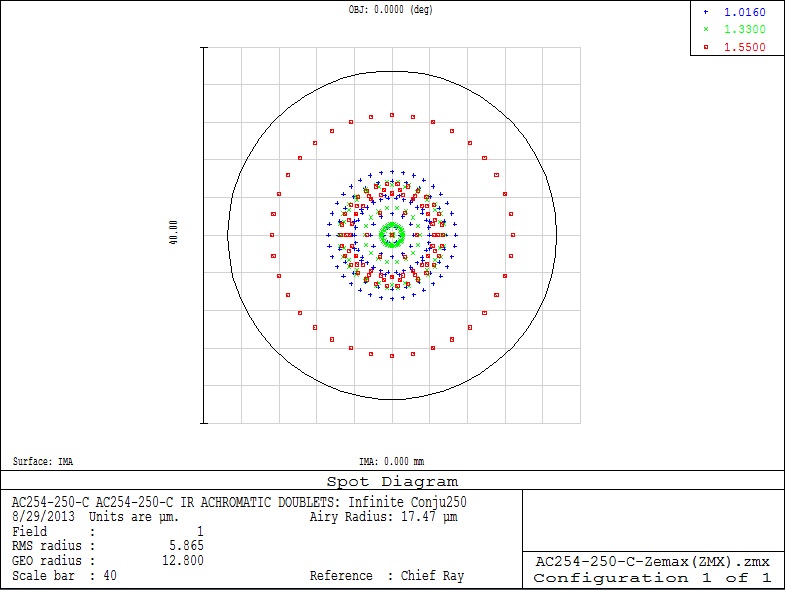Image resolution: width=785 pixels, height=590 pixels.
Task: Click the topmost red square ray marker
Action: (392, 115)
